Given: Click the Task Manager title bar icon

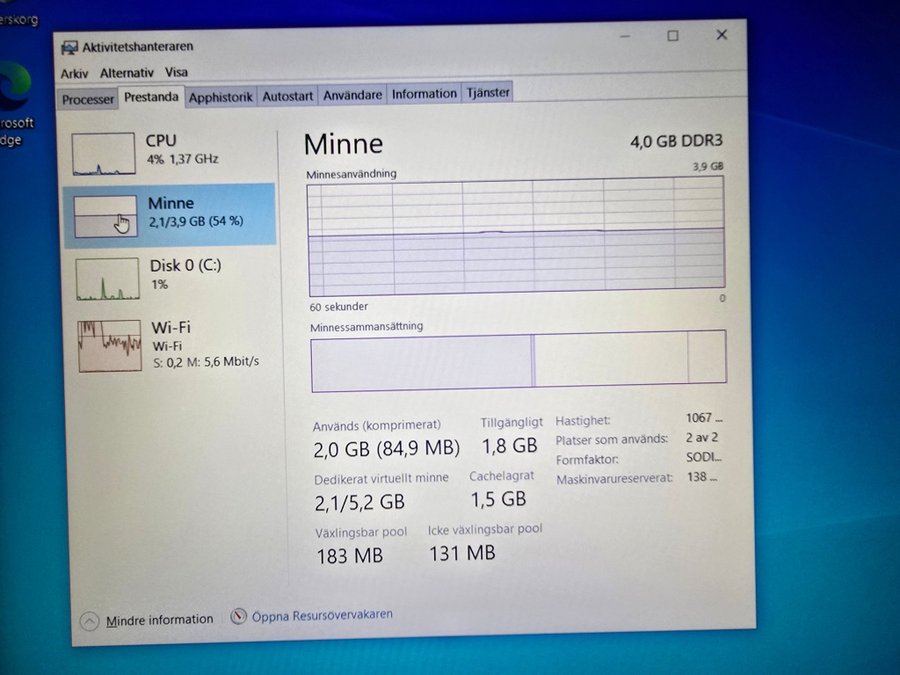Looking at the screenshot, I should (x=69, y=47).
